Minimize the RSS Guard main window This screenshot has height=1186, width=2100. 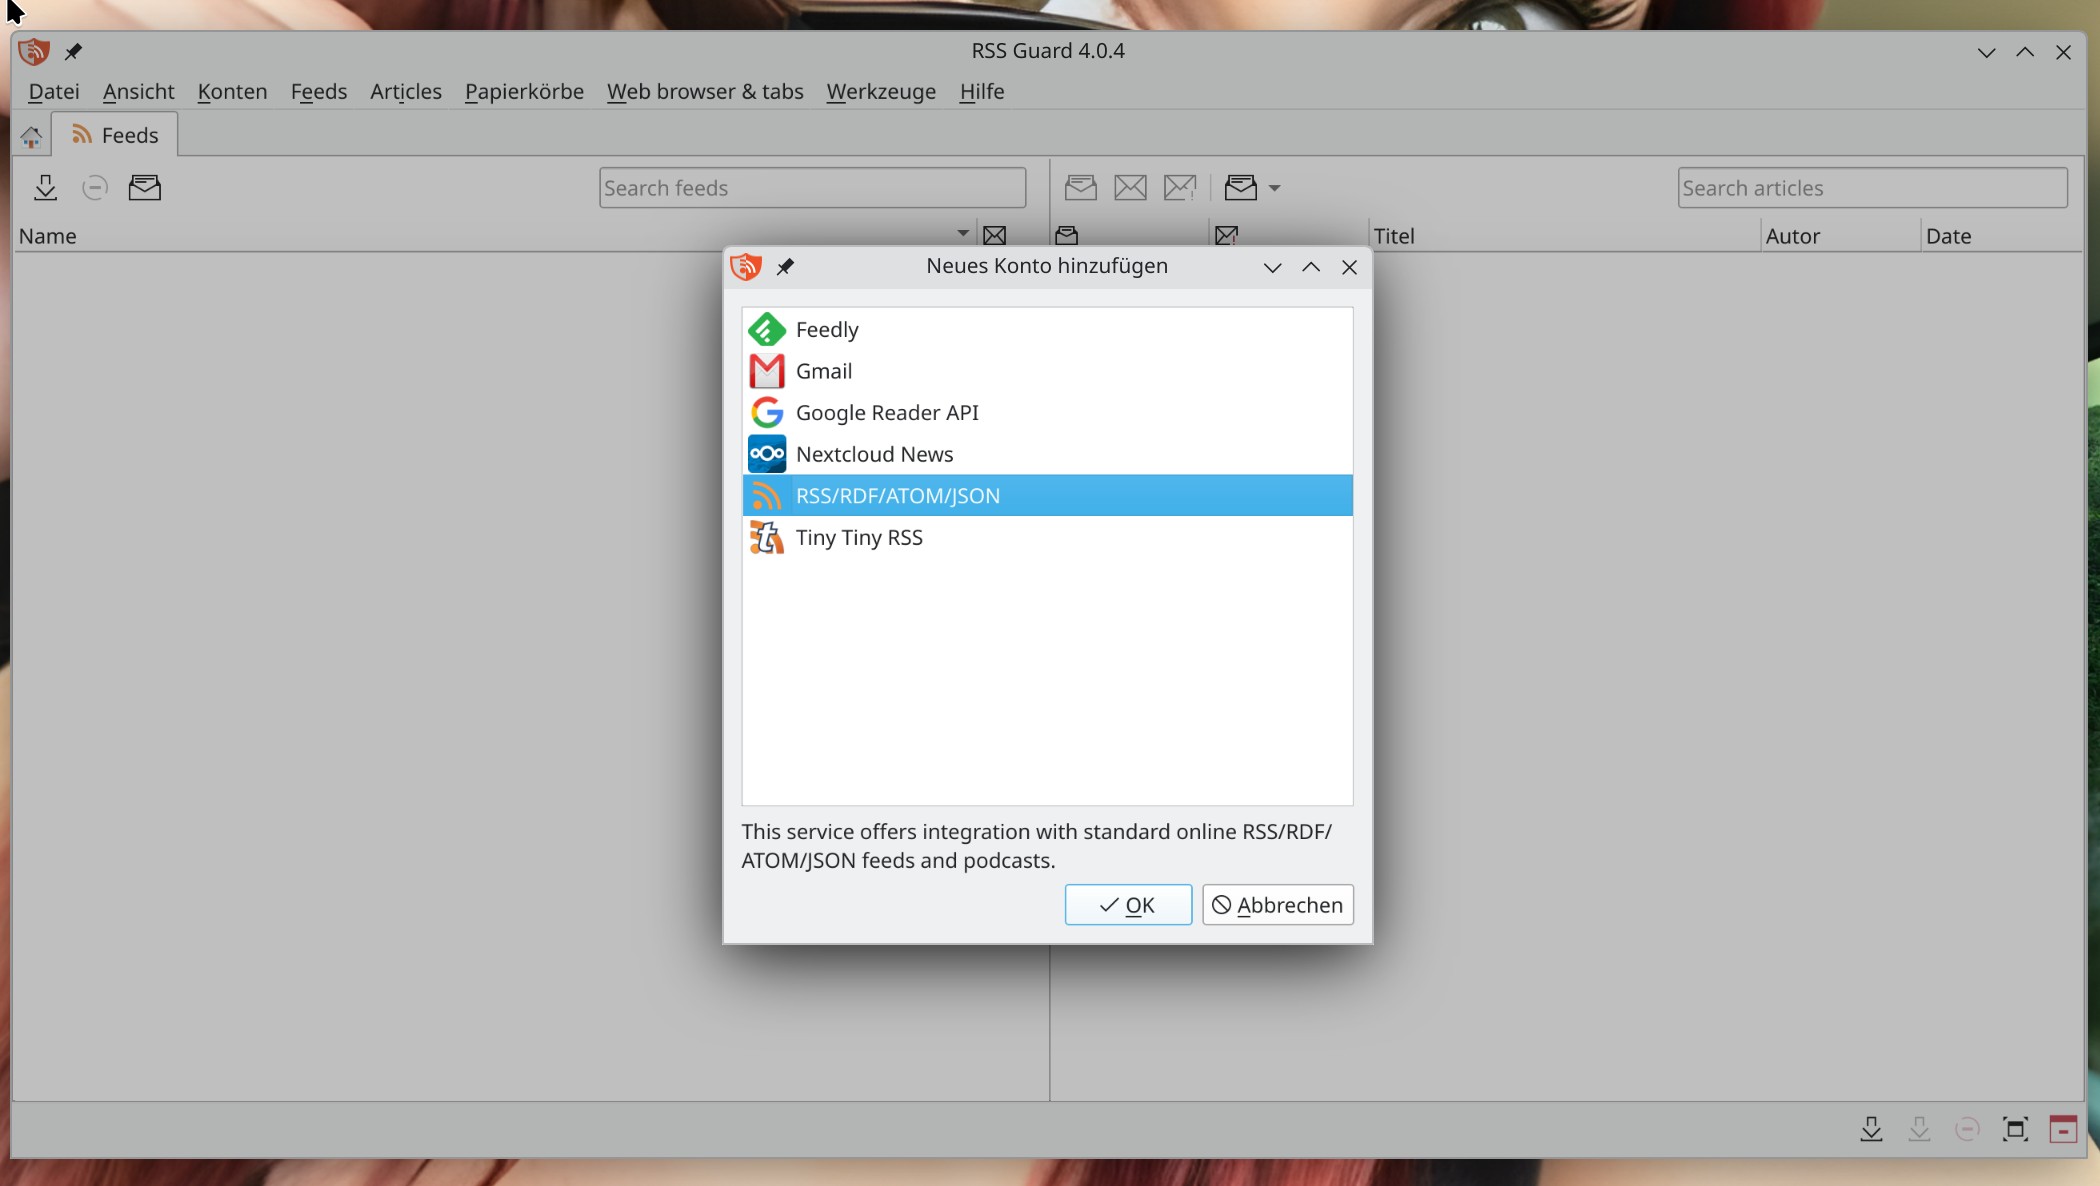(1986, 52)
